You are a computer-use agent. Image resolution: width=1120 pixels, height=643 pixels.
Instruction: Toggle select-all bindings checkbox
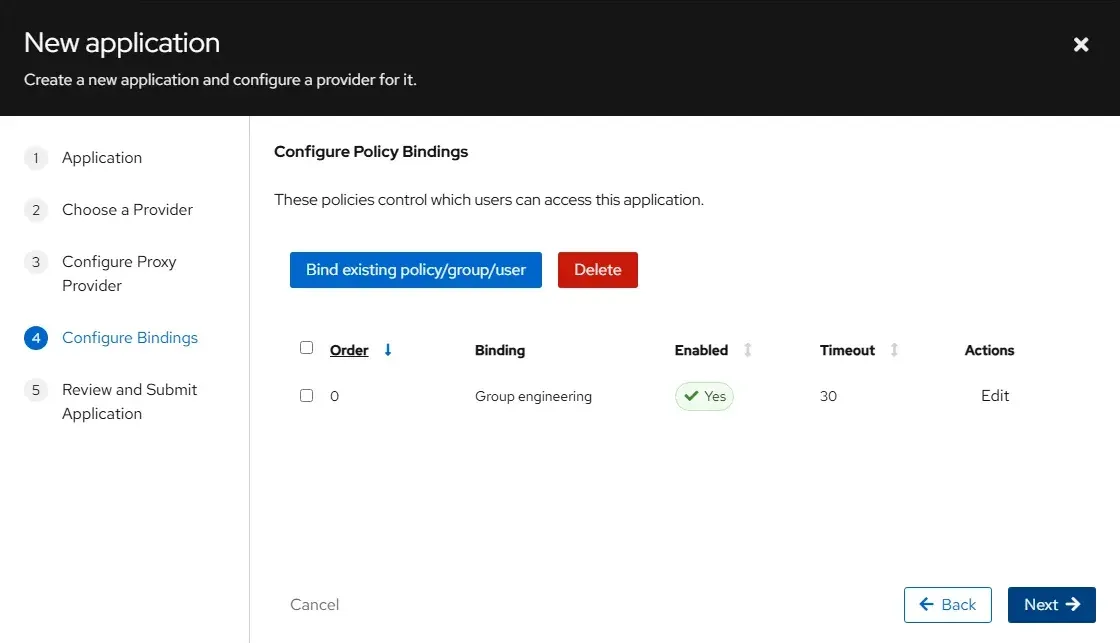[306, 348]
